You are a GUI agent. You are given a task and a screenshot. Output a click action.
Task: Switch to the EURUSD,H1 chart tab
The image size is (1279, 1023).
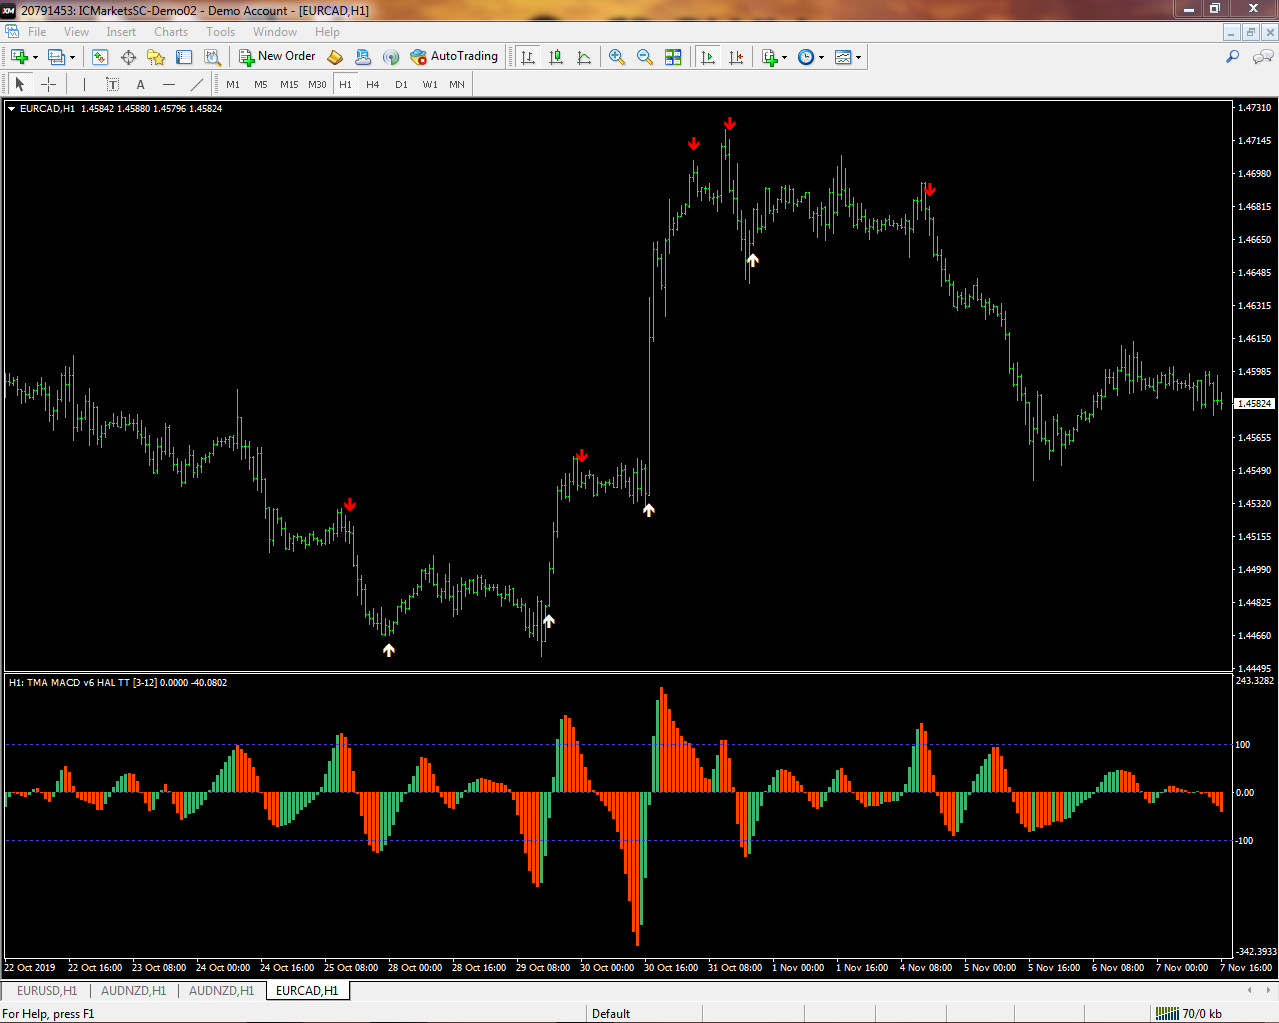[x=47, y=991]
